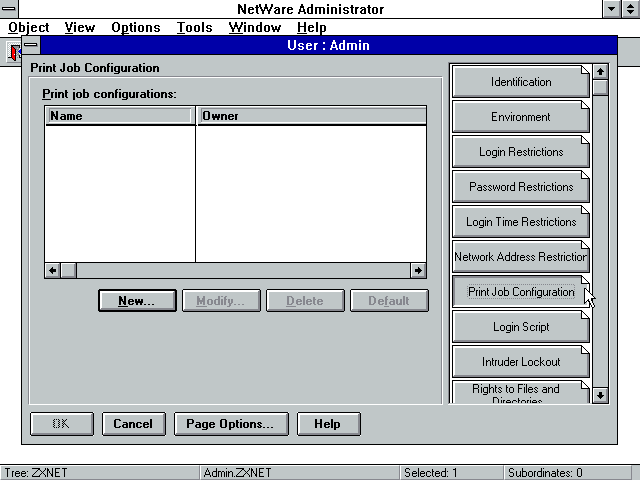Open Rights to Files and Directories page
This screenshot has width=640, height=480.
pyautogui.click(x=521, y=393)
